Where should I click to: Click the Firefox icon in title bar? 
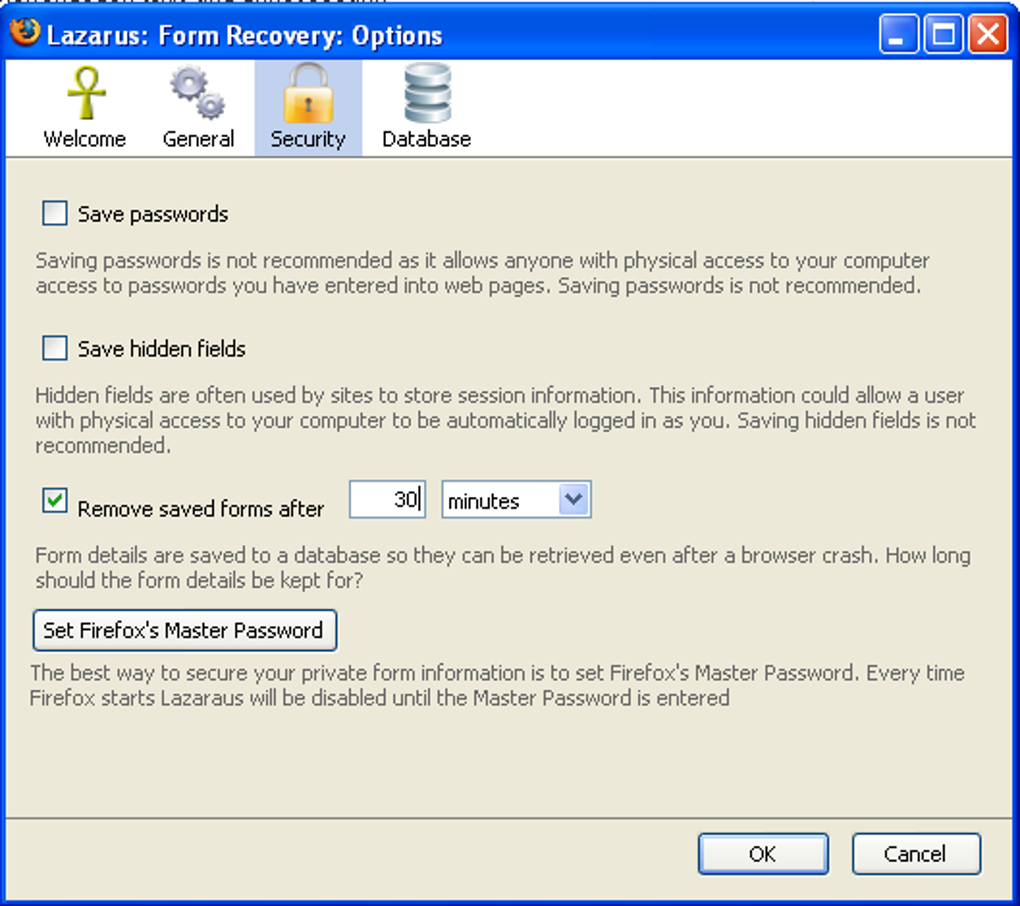pos(25,33)
